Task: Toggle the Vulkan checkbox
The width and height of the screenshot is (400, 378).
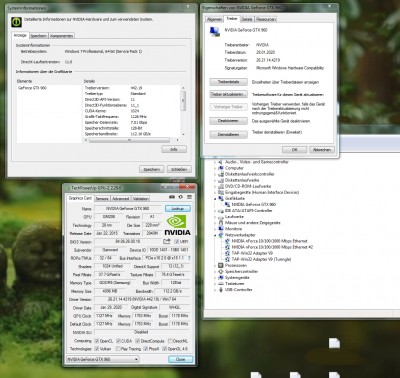Action: pos(97,349)
